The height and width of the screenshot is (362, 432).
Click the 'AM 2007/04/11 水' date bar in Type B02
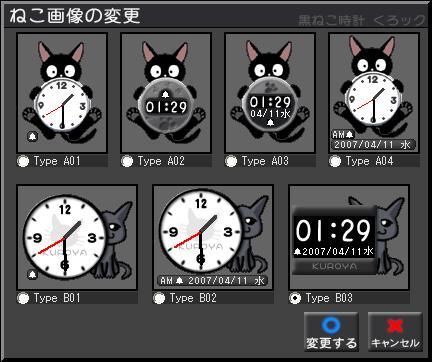coord(212,281)
